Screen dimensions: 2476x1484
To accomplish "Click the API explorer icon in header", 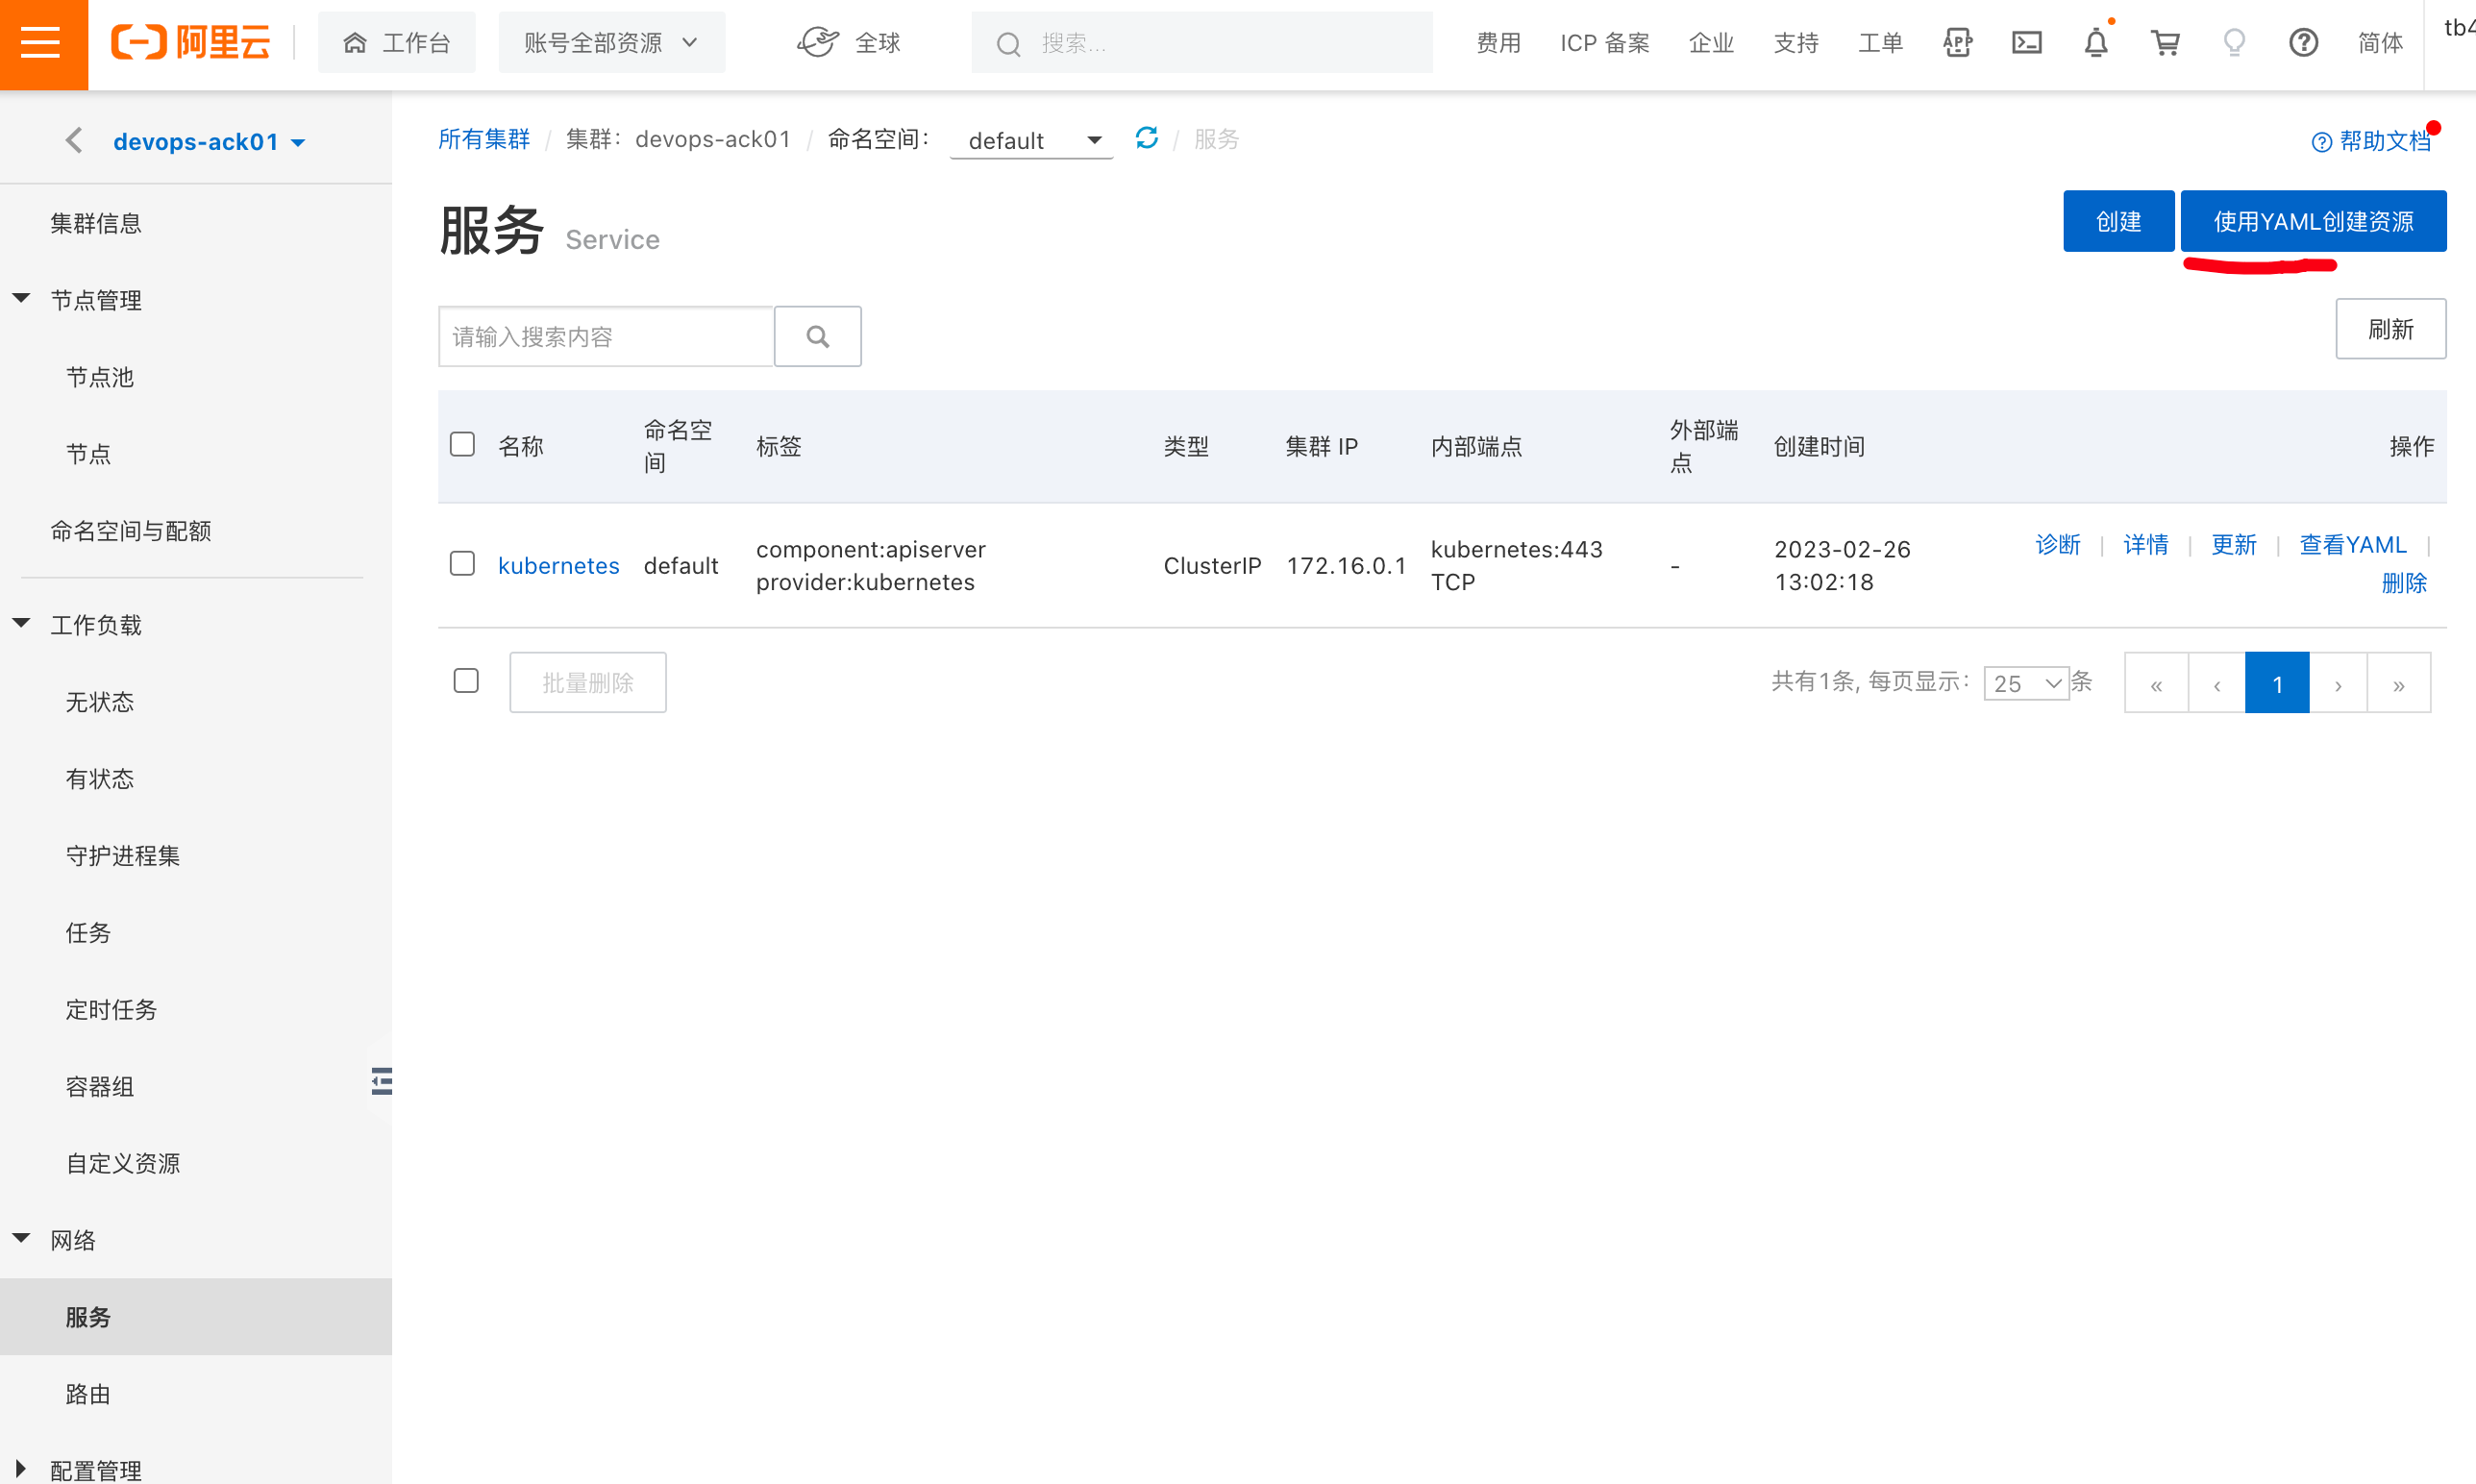I will click(x=1957, y=43).
